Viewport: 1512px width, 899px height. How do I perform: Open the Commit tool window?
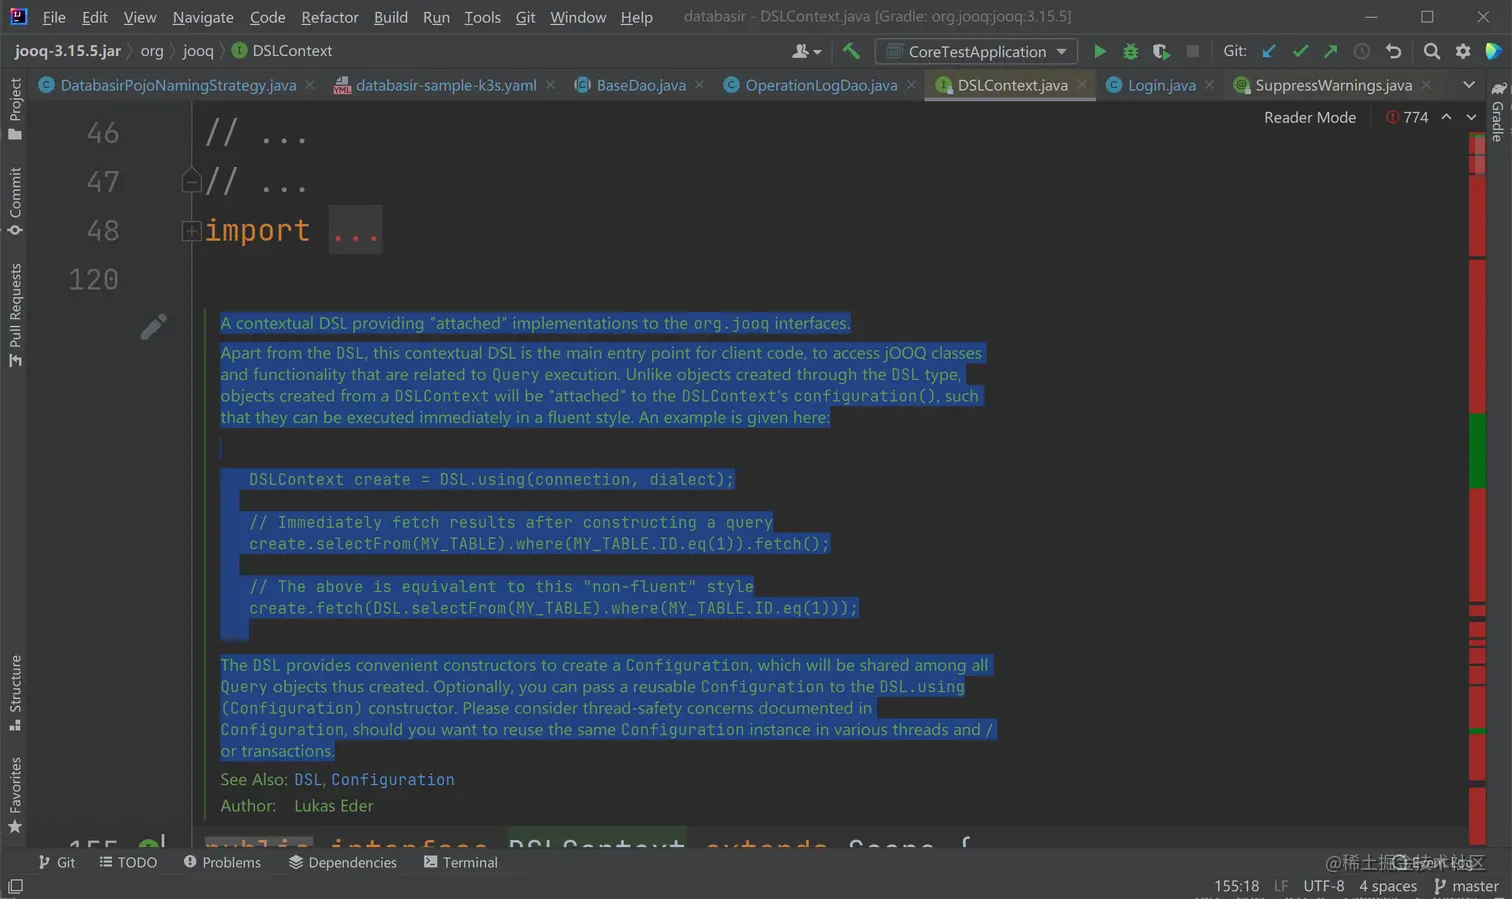[x=15, y=201]
